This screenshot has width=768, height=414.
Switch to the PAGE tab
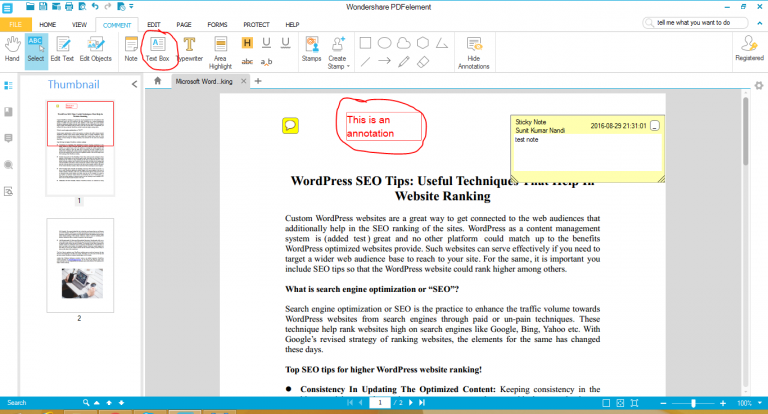tap(184, 24)
